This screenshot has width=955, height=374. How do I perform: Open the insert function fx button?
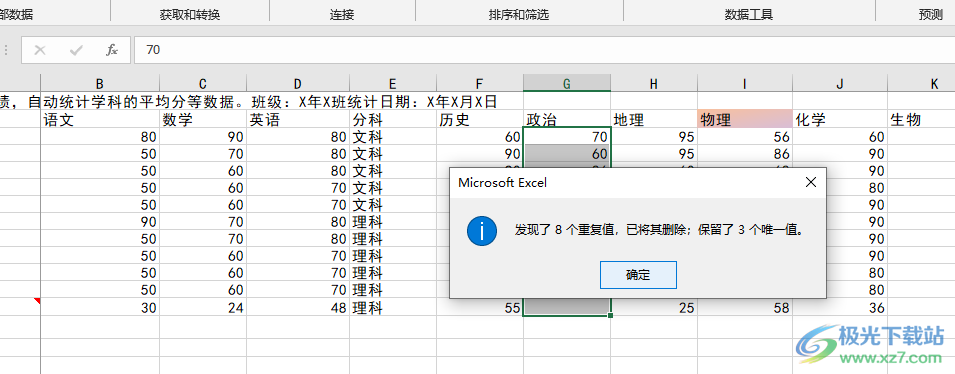pyautogui.click(x=111, y=50)
